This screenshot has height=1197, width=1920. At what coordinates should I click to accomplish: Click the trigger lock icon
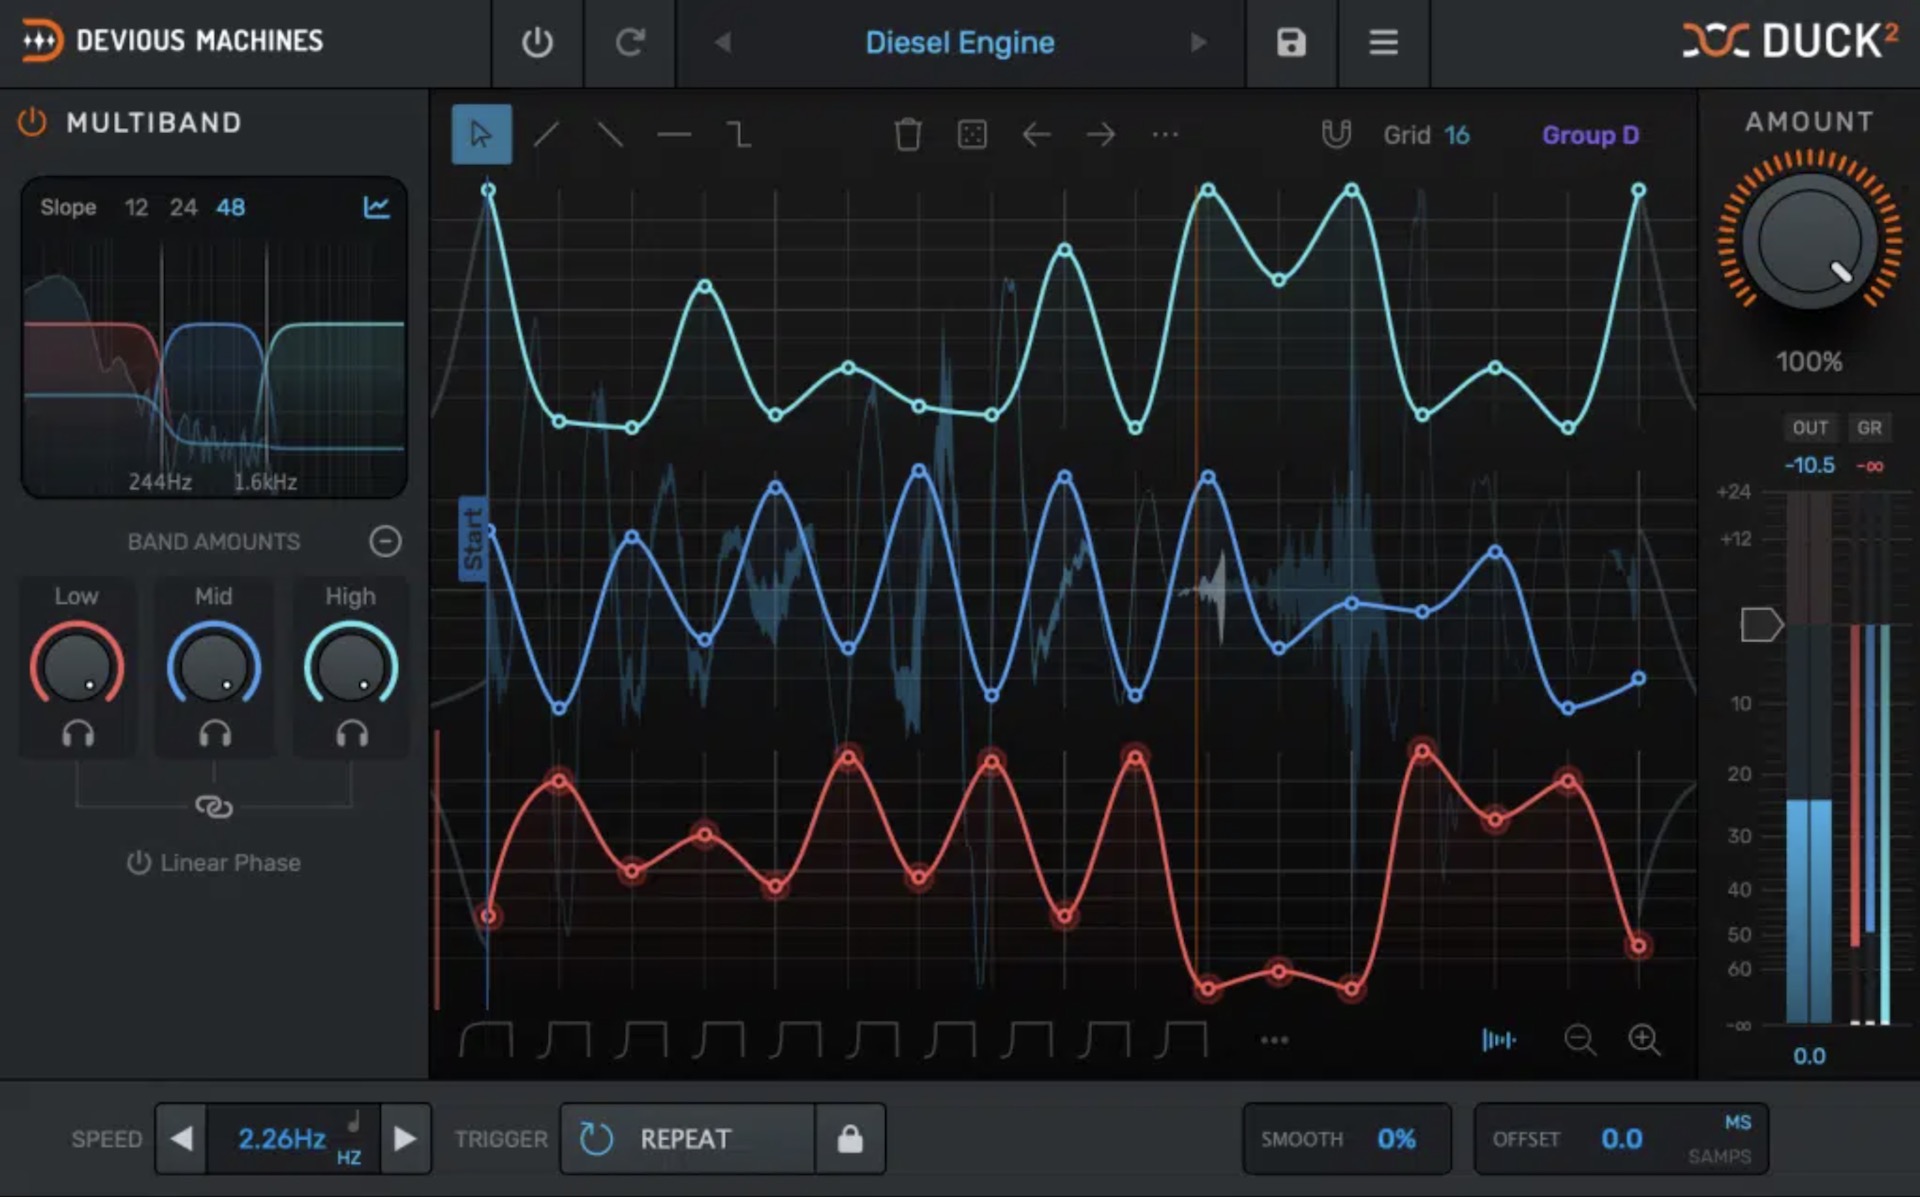850,1138
